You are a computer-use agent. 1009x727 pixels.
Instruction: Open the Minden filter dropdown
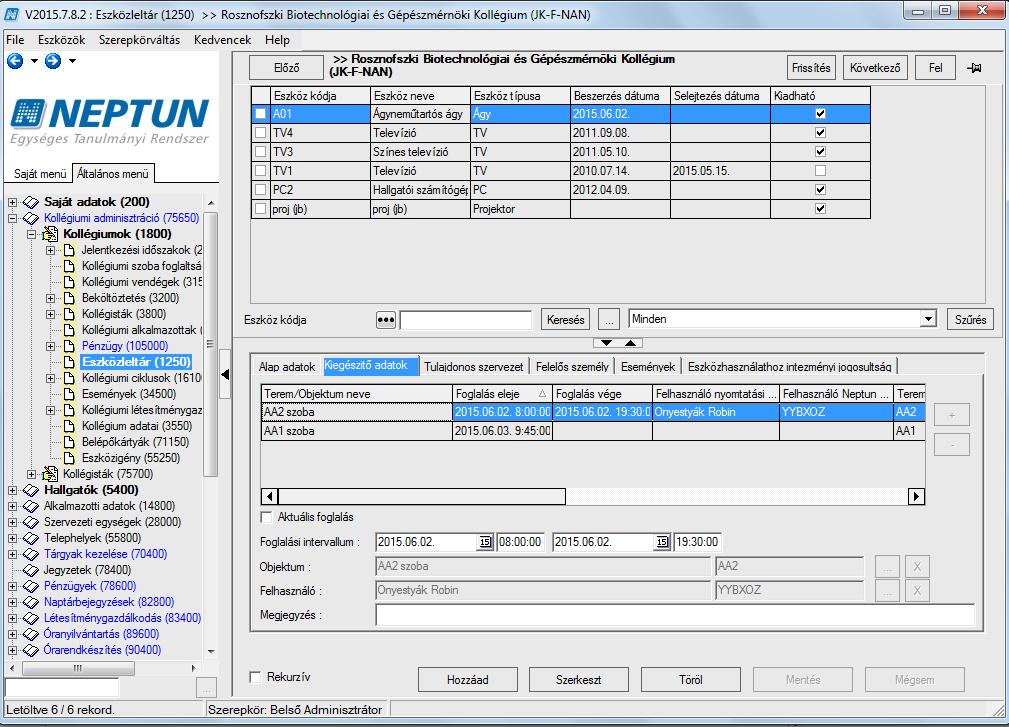pyautogui.click(x=927, y=318)
